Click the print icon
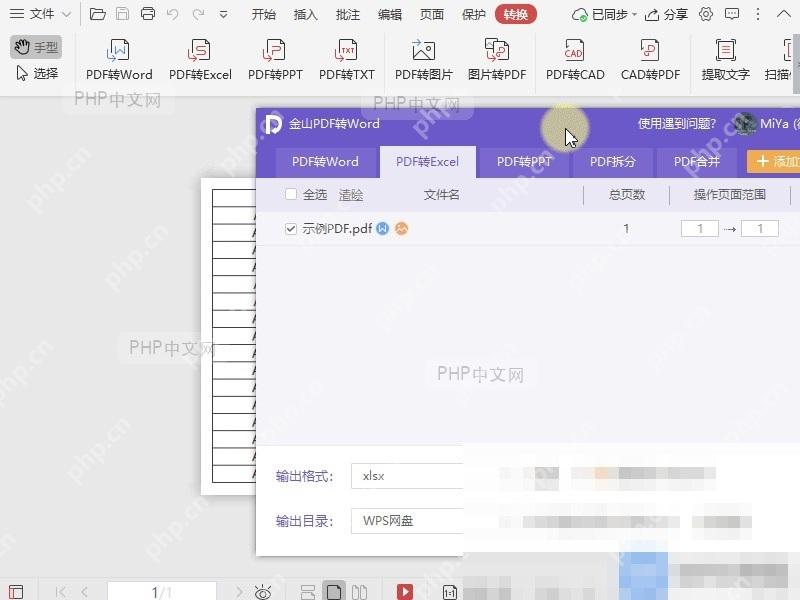The width and height of the screenshot is (800, 600). 148,14
